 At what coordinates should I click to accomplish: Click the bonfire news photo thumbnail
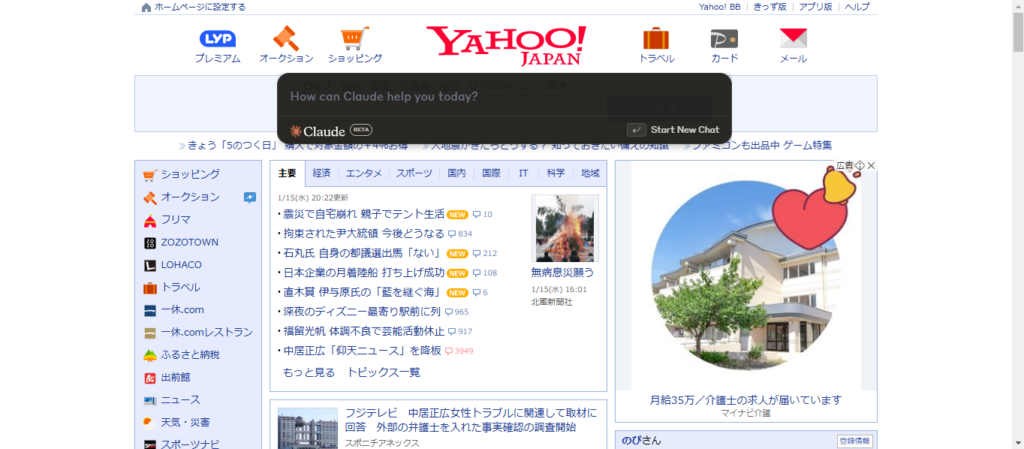565,228
